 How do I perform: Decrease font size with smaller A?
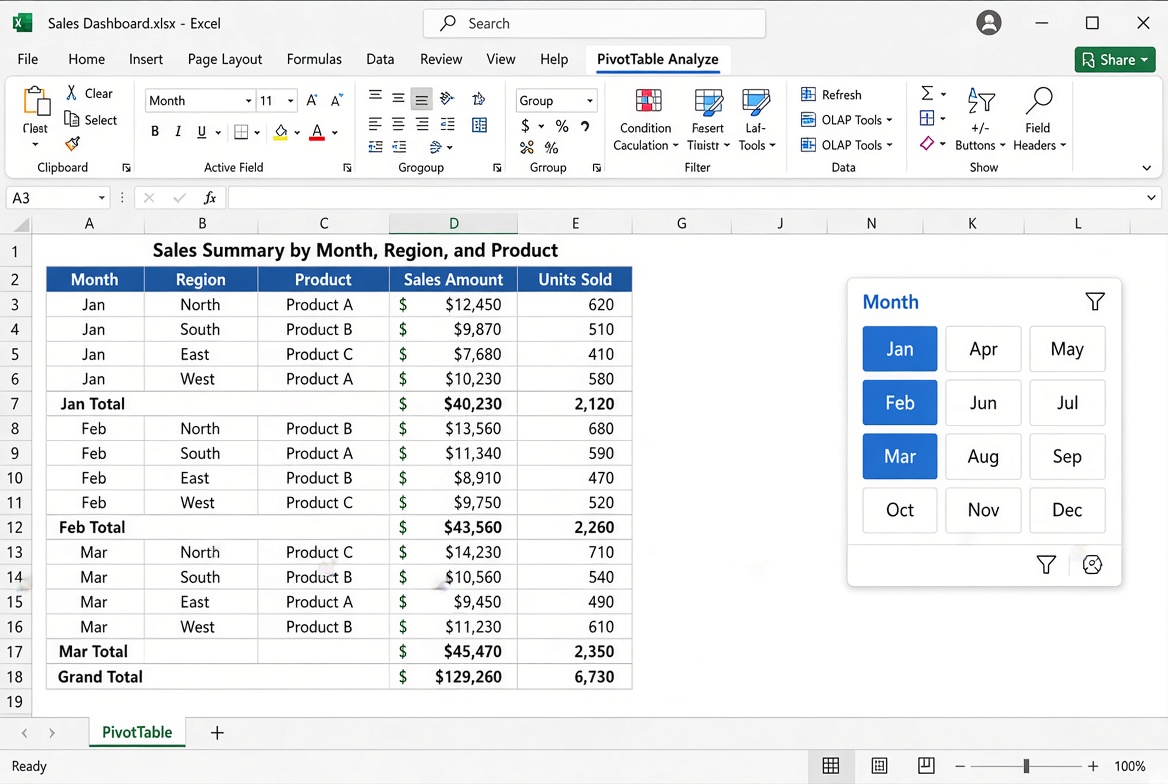(337, 100)
